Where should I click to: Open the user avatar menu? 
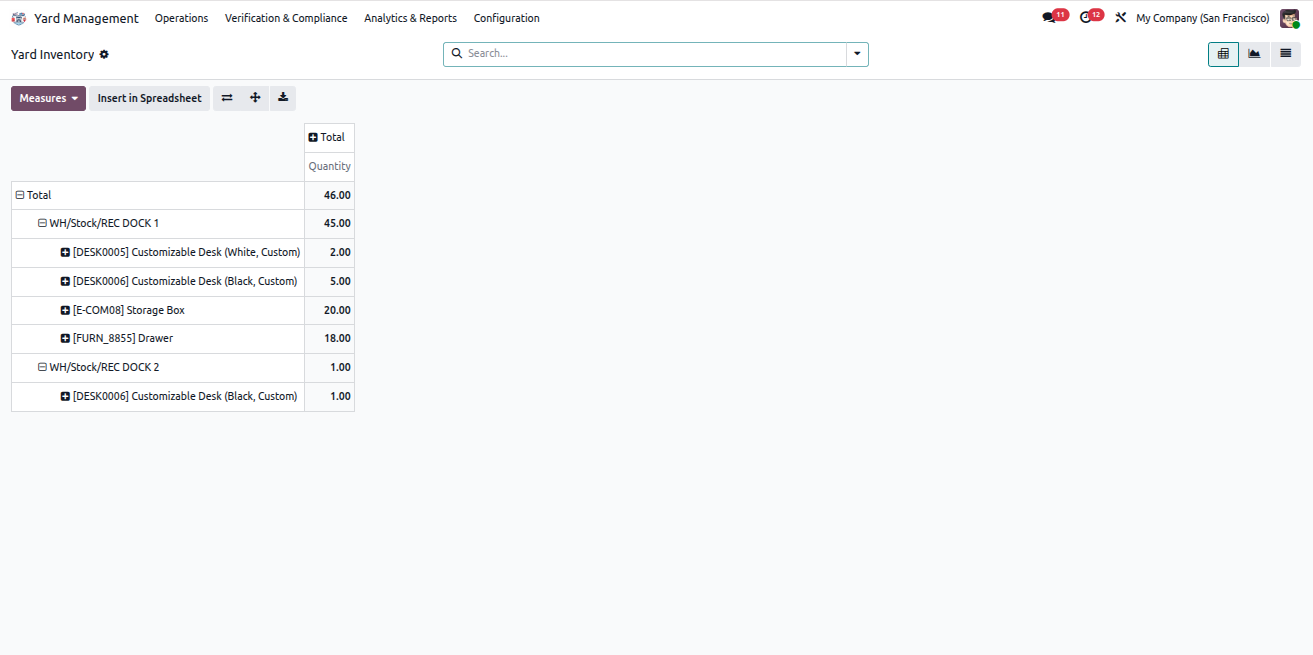pyautogui.click(x=1289, y=18)
